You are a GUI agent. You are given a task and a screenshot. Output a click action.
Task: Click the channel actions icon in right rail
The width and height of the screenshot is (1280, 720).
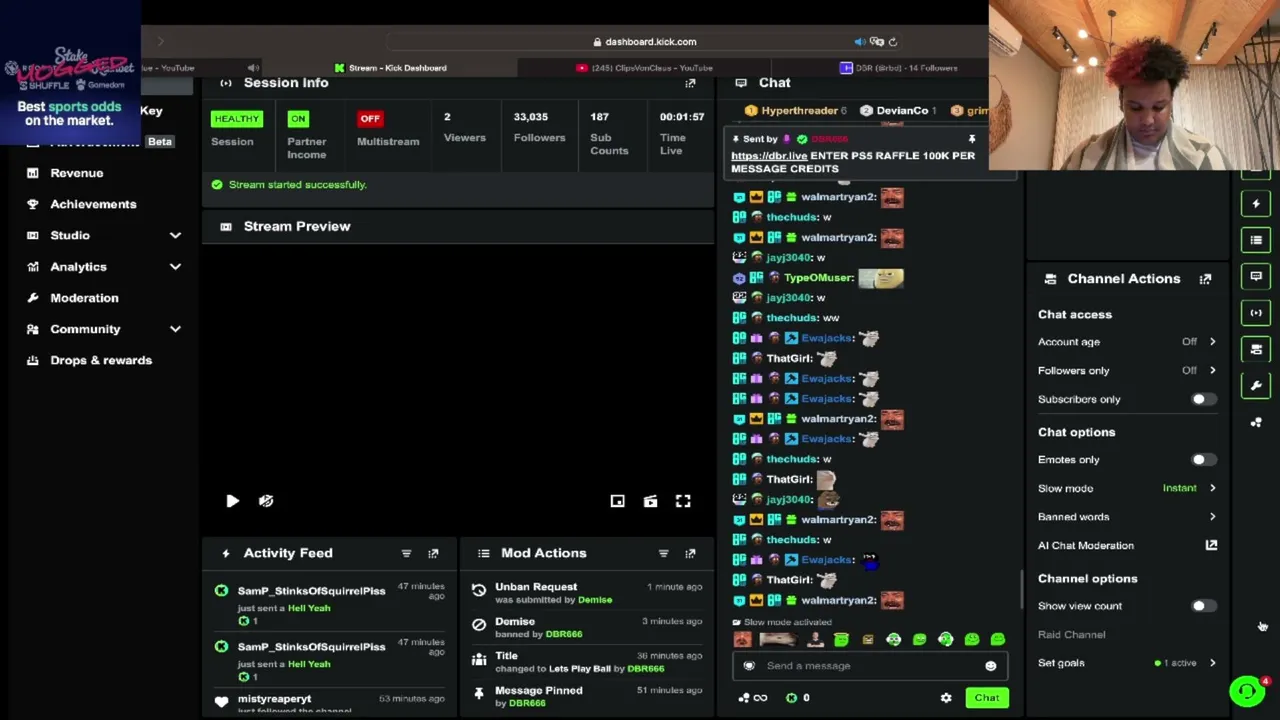1256,349
